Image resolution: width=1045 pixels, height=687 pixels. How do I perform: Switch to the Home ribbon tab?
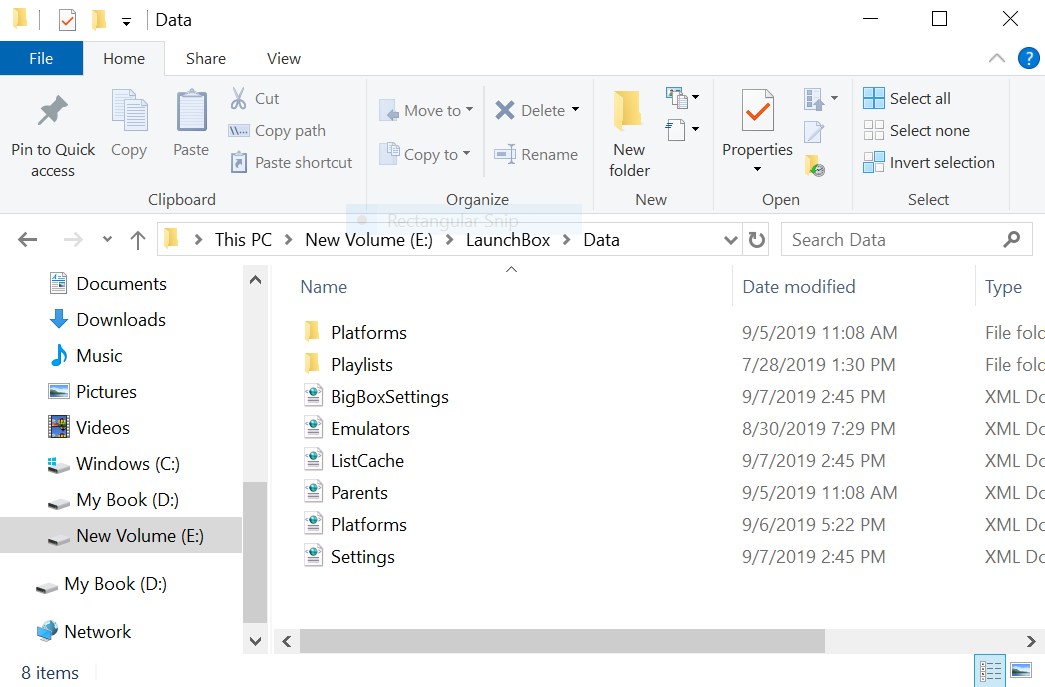[x=124, y=59]
